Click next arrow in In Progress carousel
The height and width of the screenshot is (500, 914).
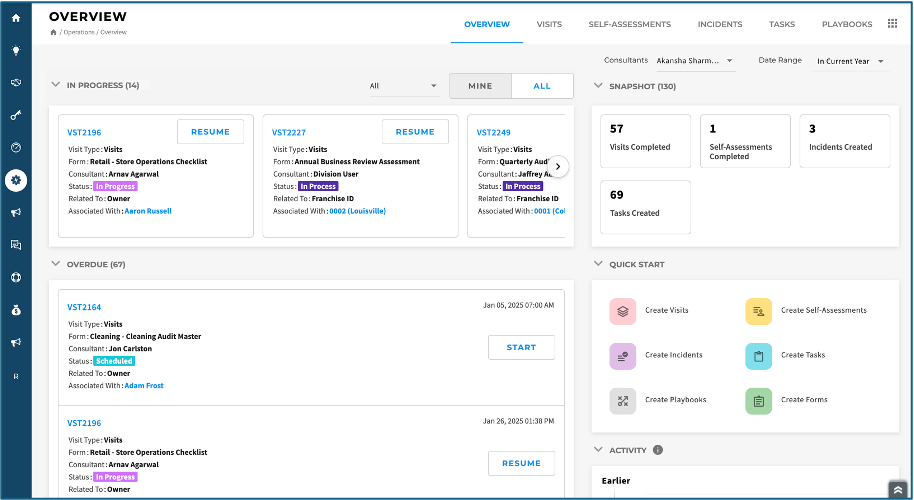click(x=559, y=167)
